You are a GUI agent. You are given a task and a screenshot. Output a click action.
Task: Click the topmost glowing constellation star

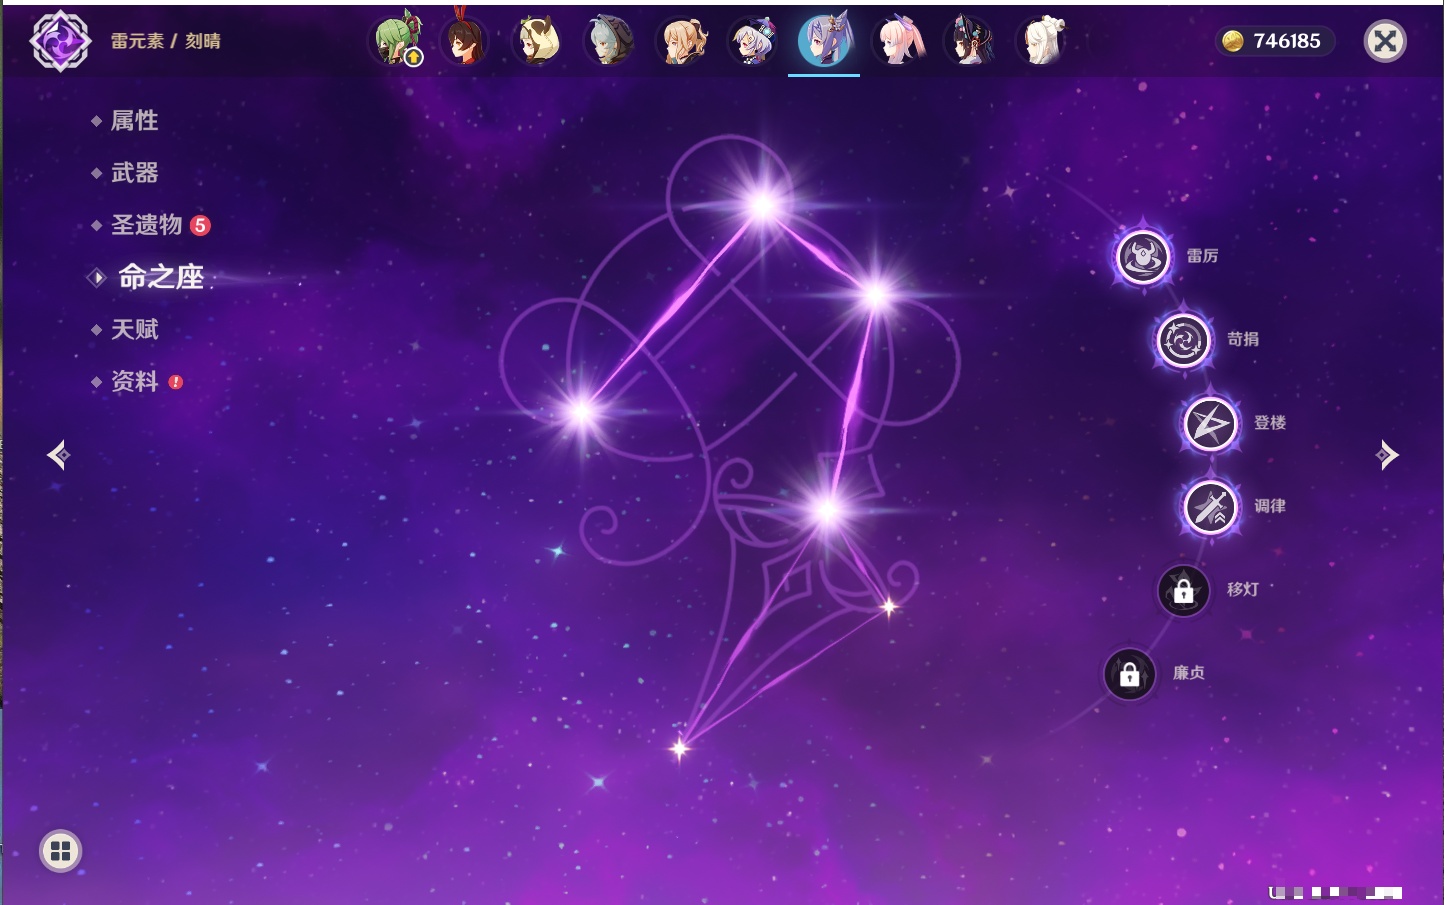tap(763, 206)
